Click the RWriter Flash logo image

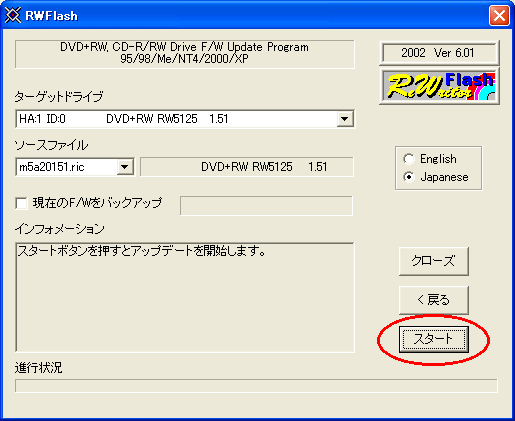click(439, 86)
